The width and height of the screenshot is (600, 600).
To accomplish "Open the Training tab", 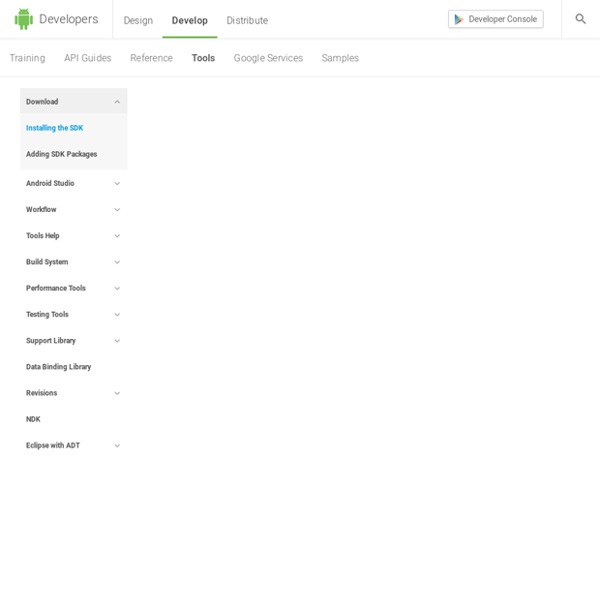I will [x=27, y=58].
